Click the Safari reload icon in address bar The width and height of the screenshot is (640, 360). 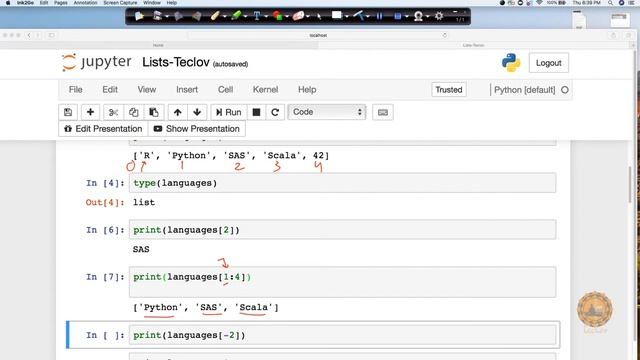(444, 35)
